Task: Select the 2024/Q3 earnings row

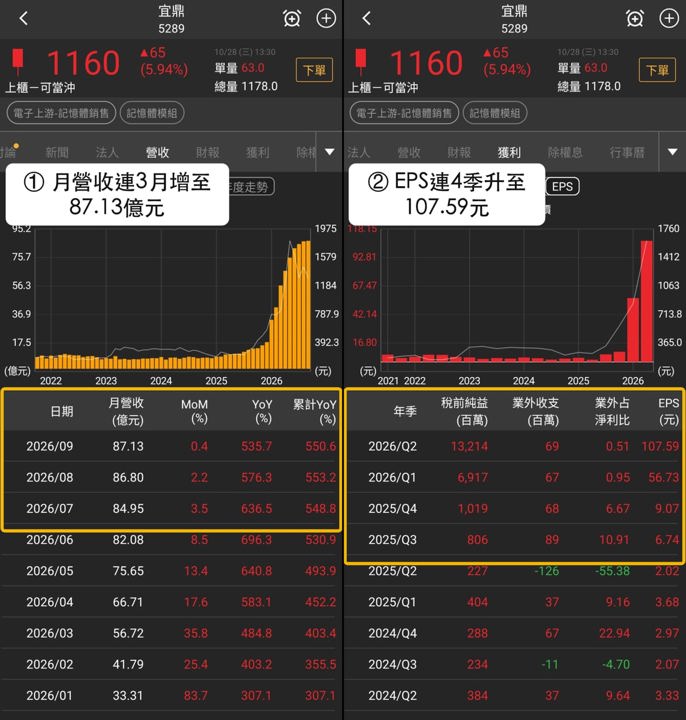Action: click(x=514, y=664)
